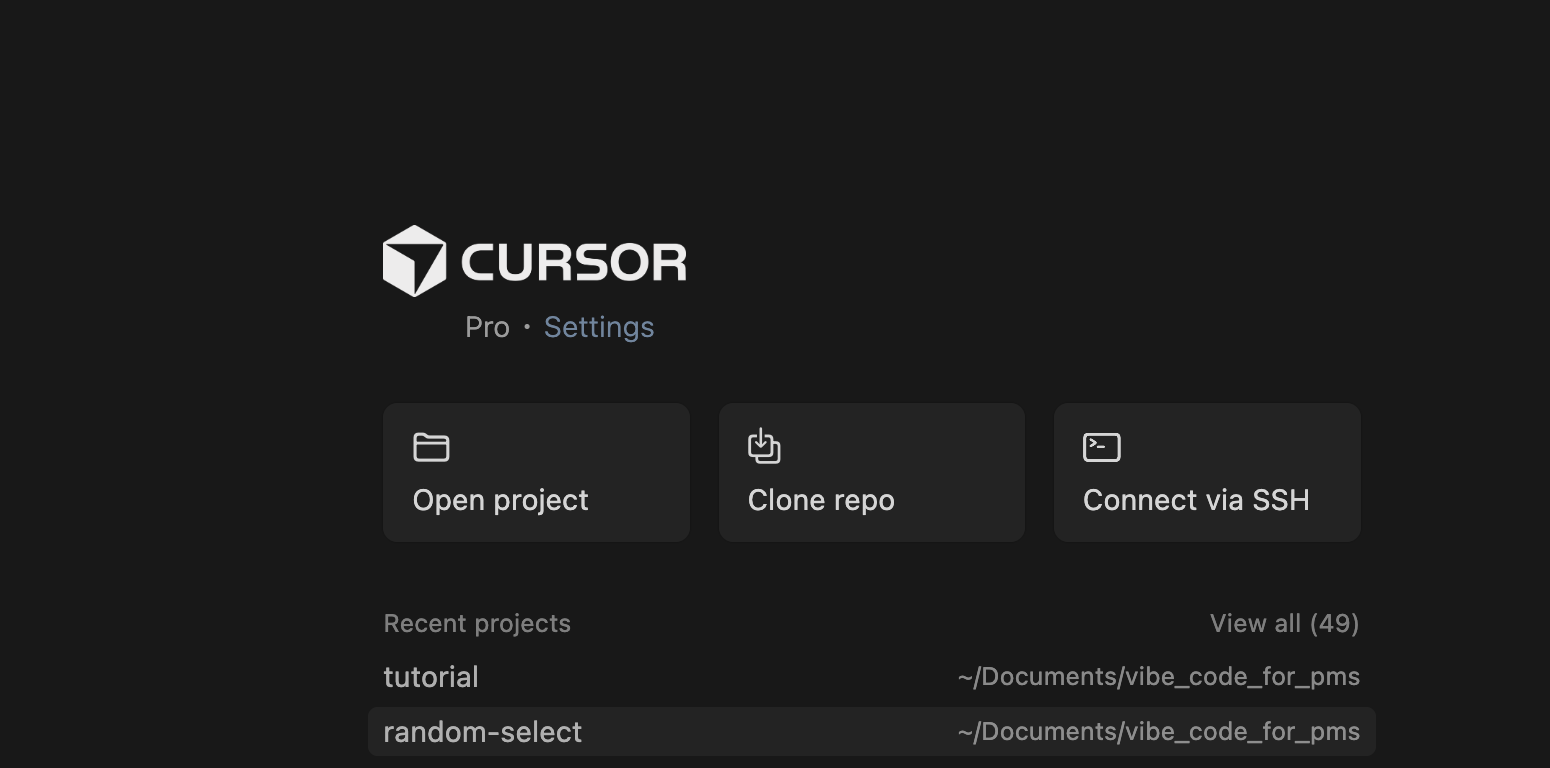Image resolution: width=1550 pixels, height=768 pixels.
Task: Click the Open project card label text
Action: pyautogui.click(x=500, y=500)
